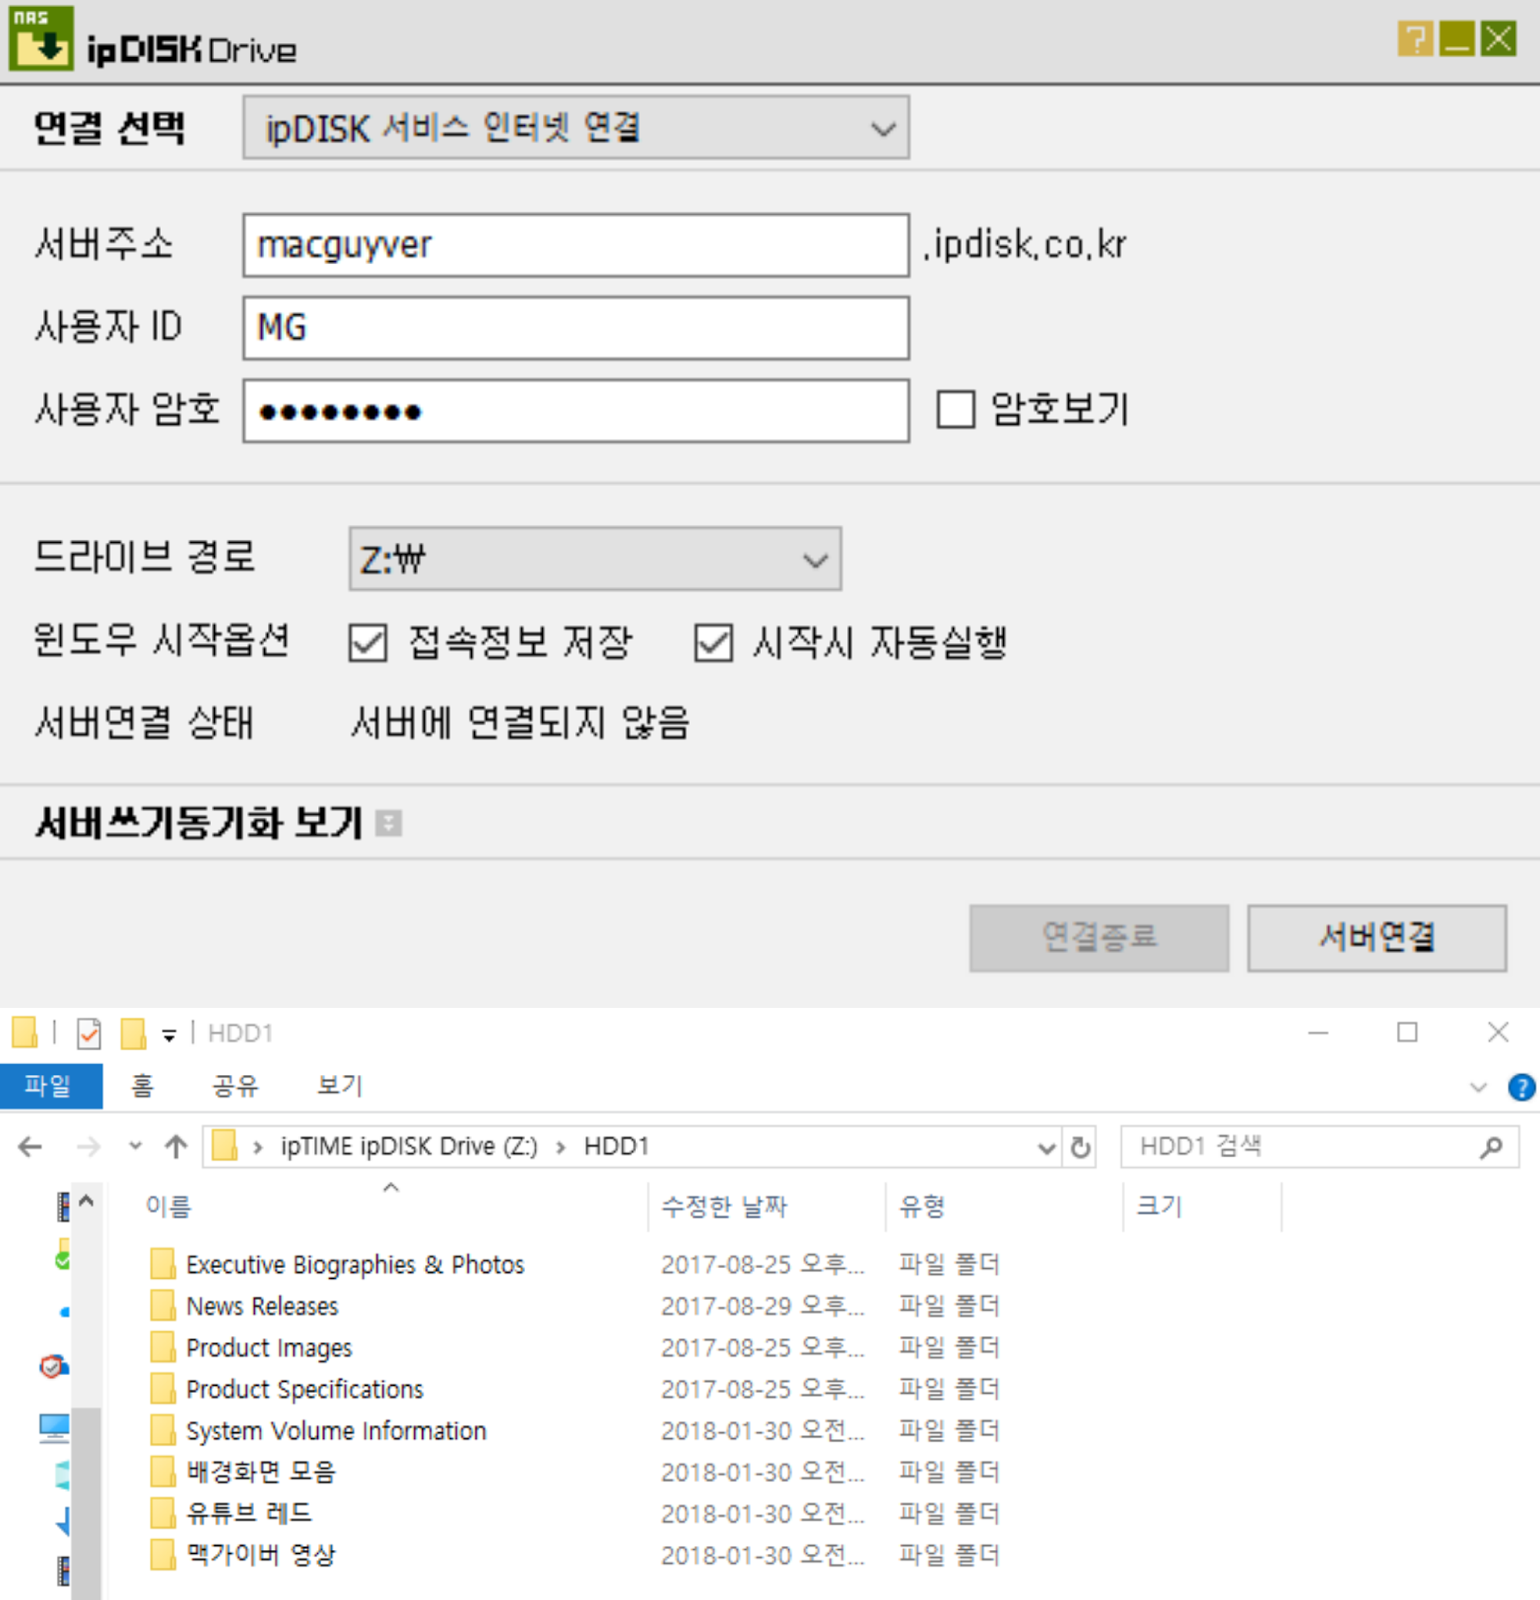Expand the ribbon with the chevron arrow
Viewport: 1540px width, 1600px height.
(1478, 1087)
